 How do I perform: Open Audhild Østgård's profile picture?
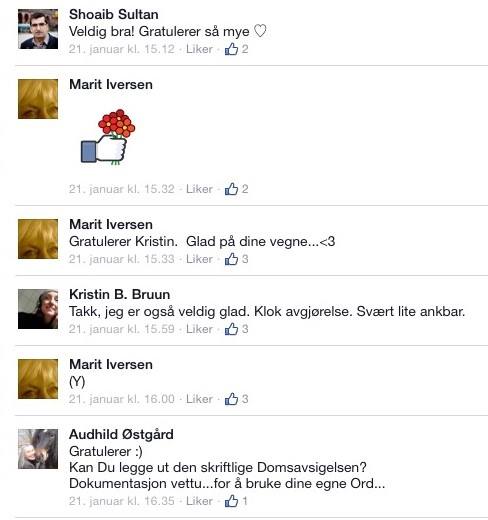[x=38, y=449]
